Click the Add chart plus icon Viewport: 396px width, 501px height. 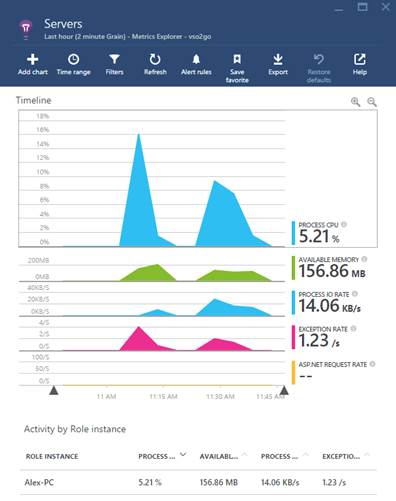coord(33,59)
